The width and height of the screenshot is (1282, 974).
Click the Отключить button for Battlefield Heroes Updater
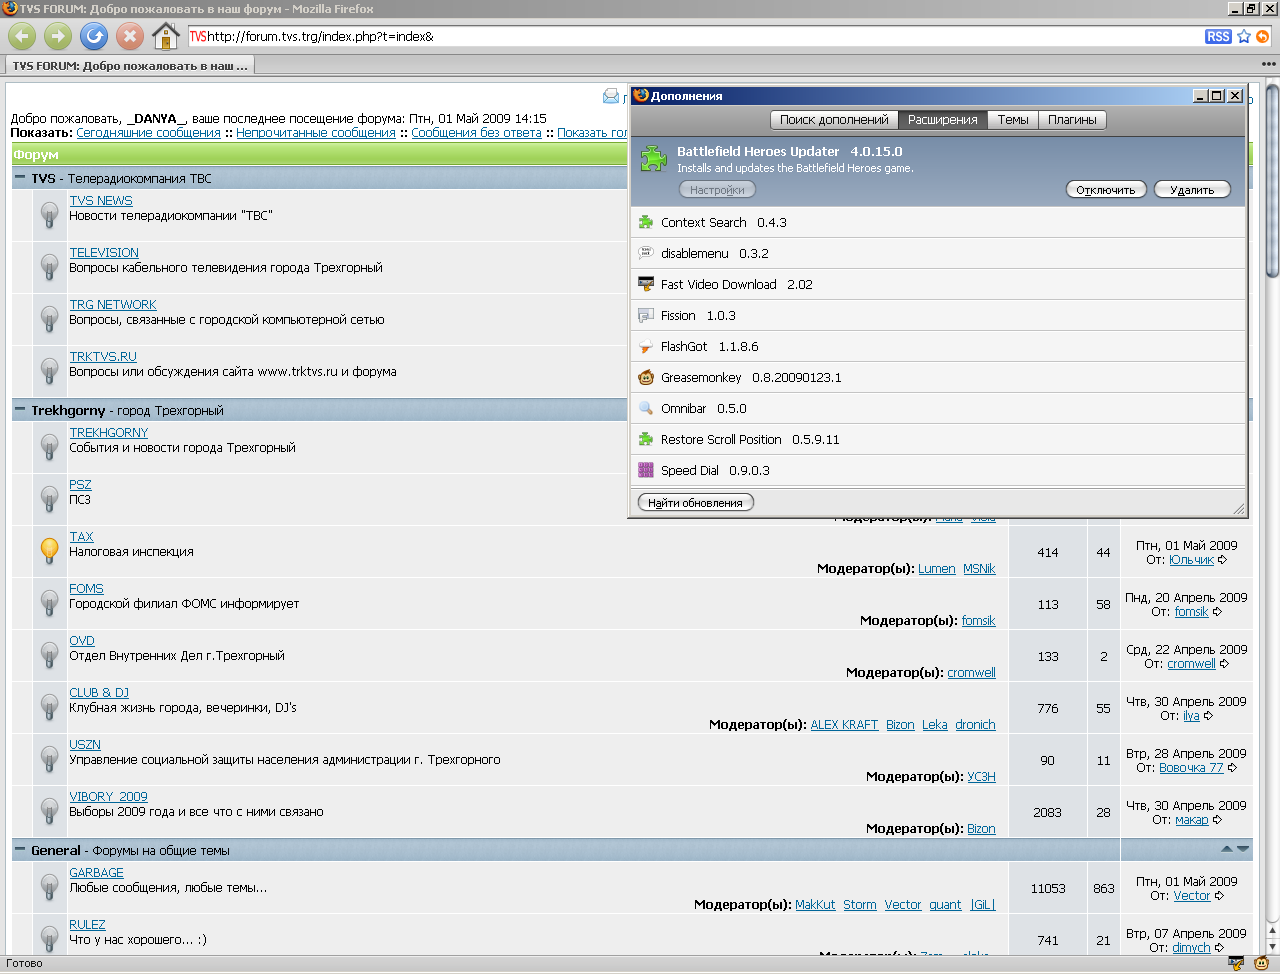[1106, 190]
